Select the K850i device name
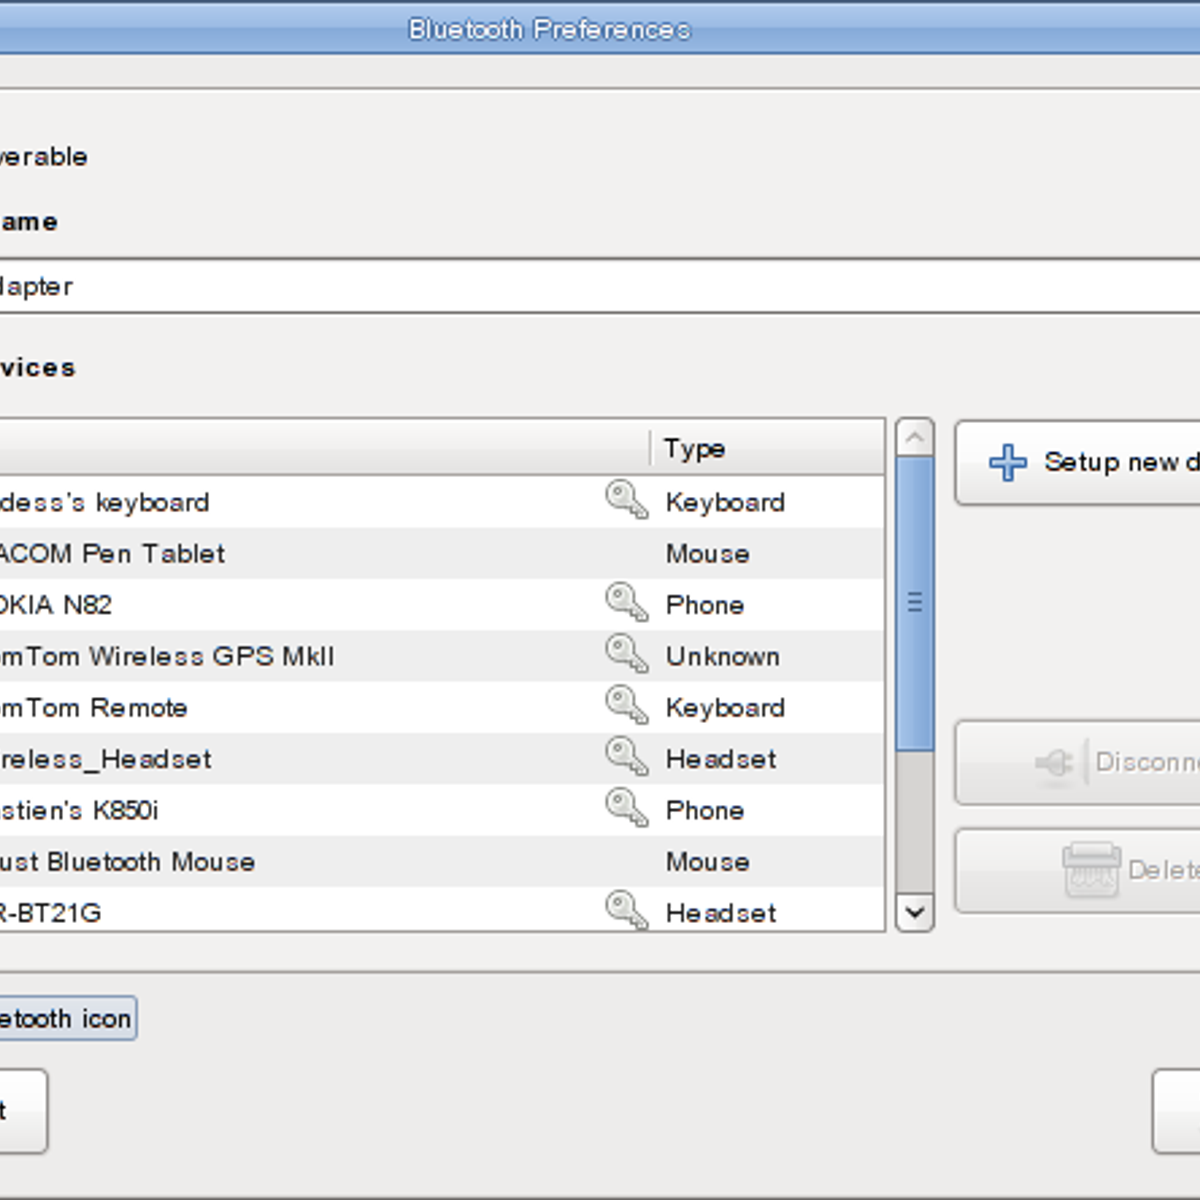 coord(79,810)
